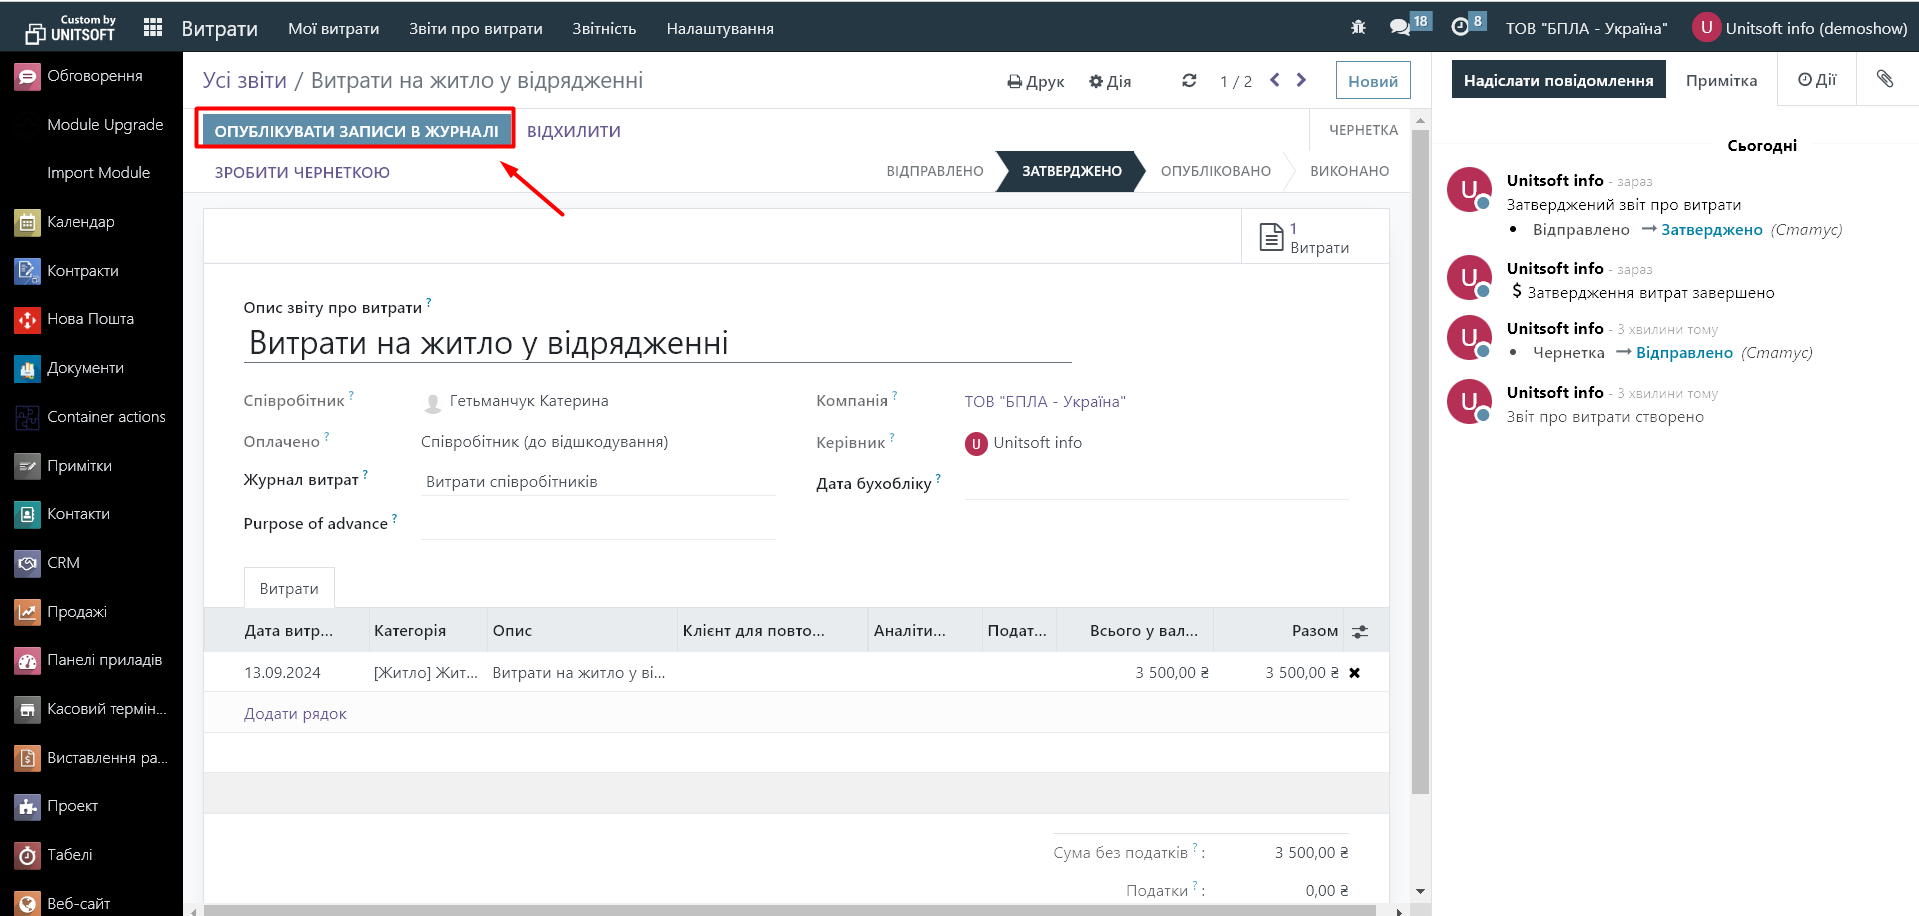Open column options icon in expenses table
1919x916 pixels.
[1360, 631]
